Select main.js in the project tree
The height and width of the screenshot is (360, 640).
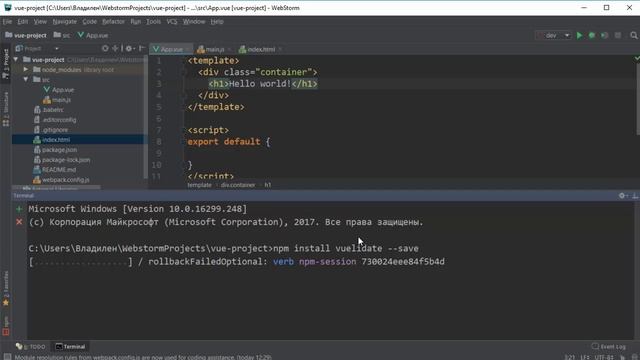pyautogui.click(x=57, y=100)
